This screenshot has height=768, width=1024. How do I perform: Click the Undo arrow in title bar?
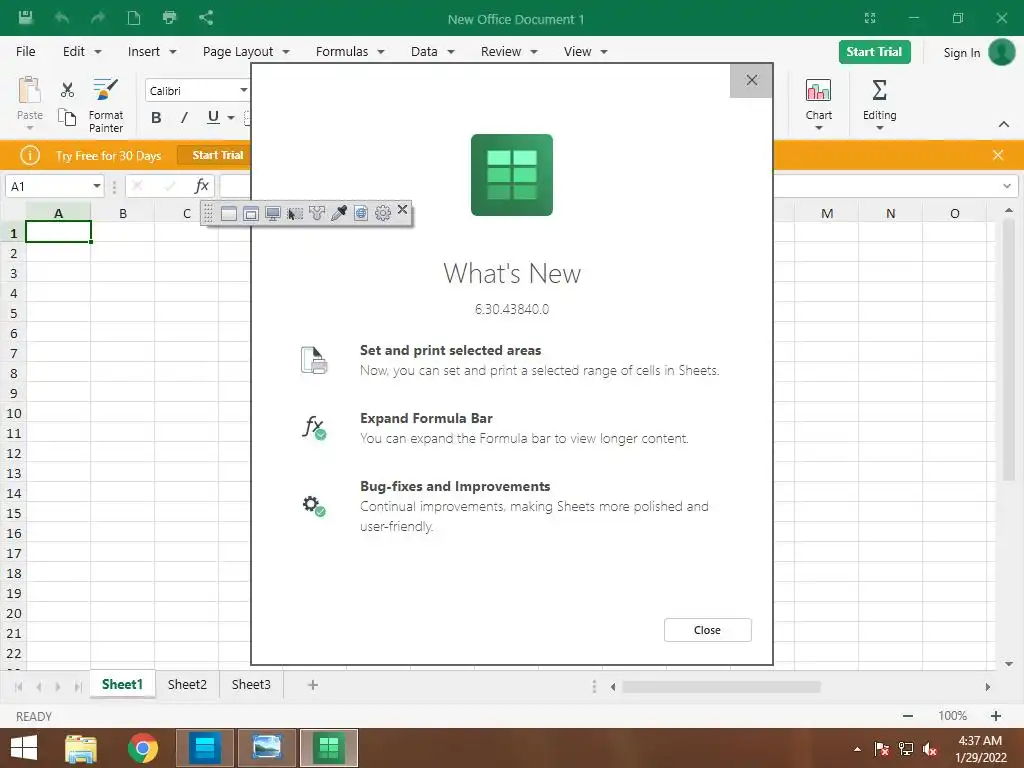click(62, 18)
